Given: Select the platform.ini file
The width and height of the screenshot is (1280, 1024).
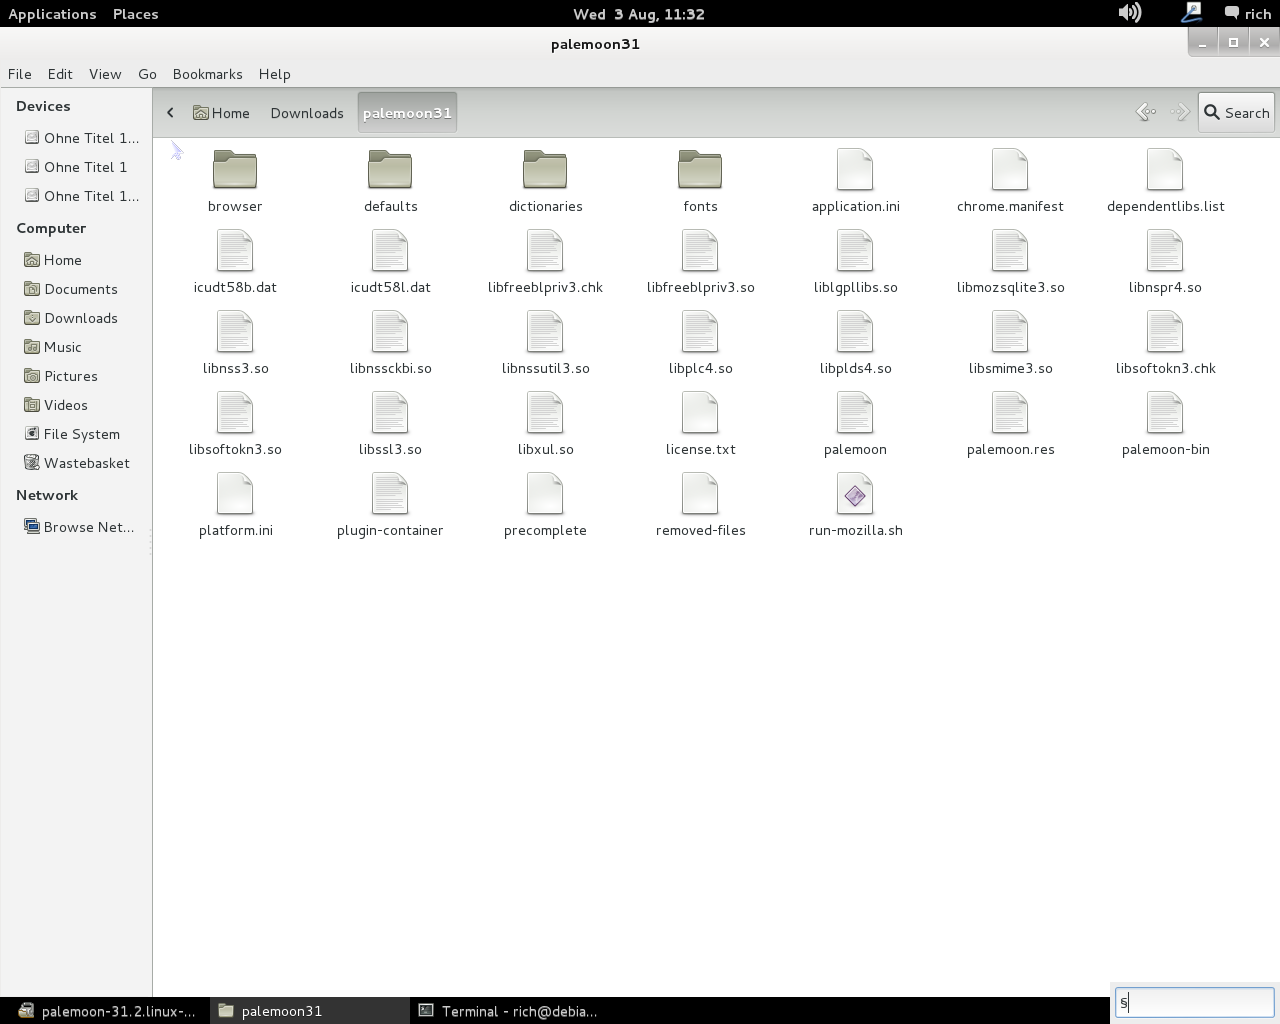Looking at the screenshot, I should pos(235,505).
